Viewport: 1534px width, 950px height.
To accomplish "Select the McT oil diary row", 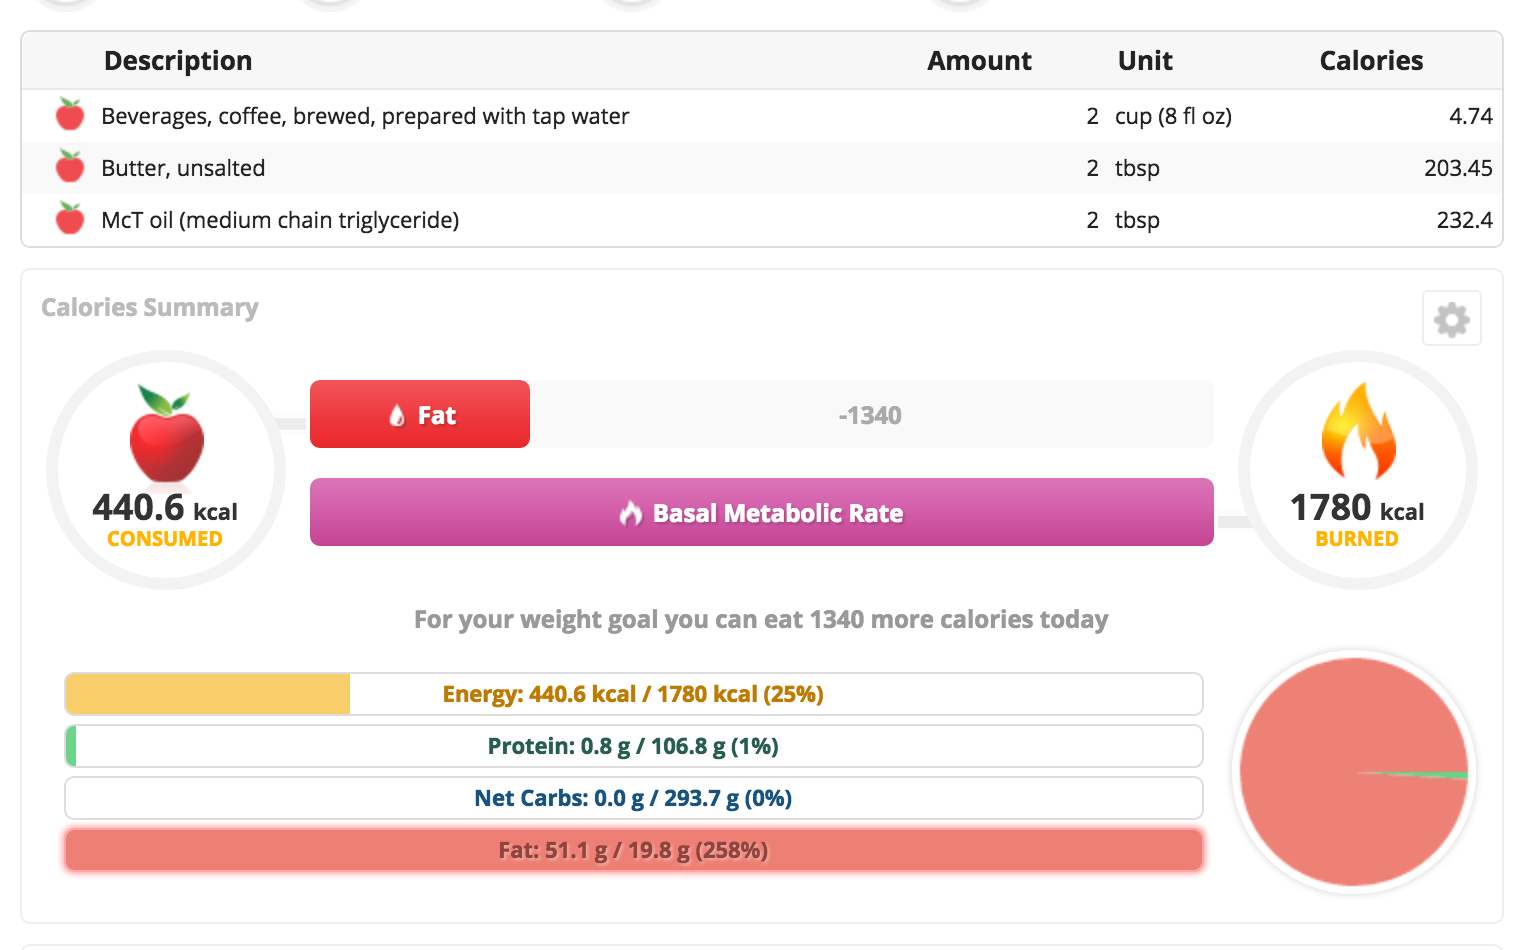I will point(762,220).
